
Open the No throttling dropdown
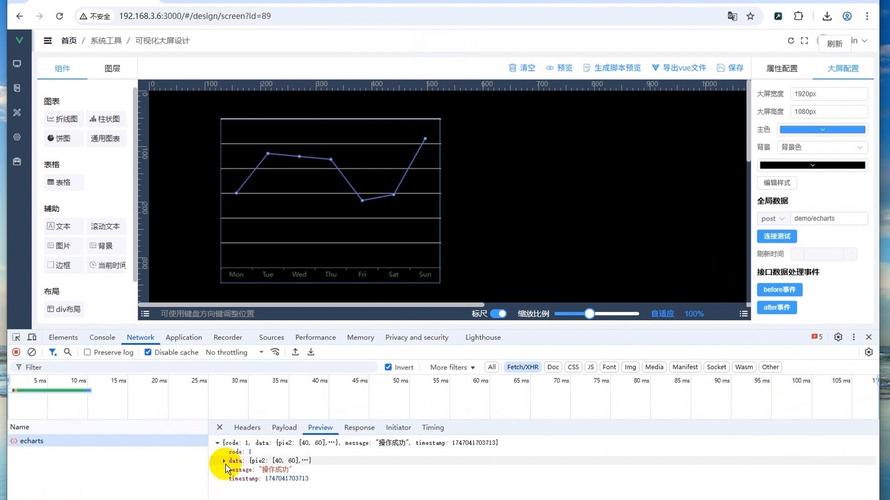coord(234,352)
